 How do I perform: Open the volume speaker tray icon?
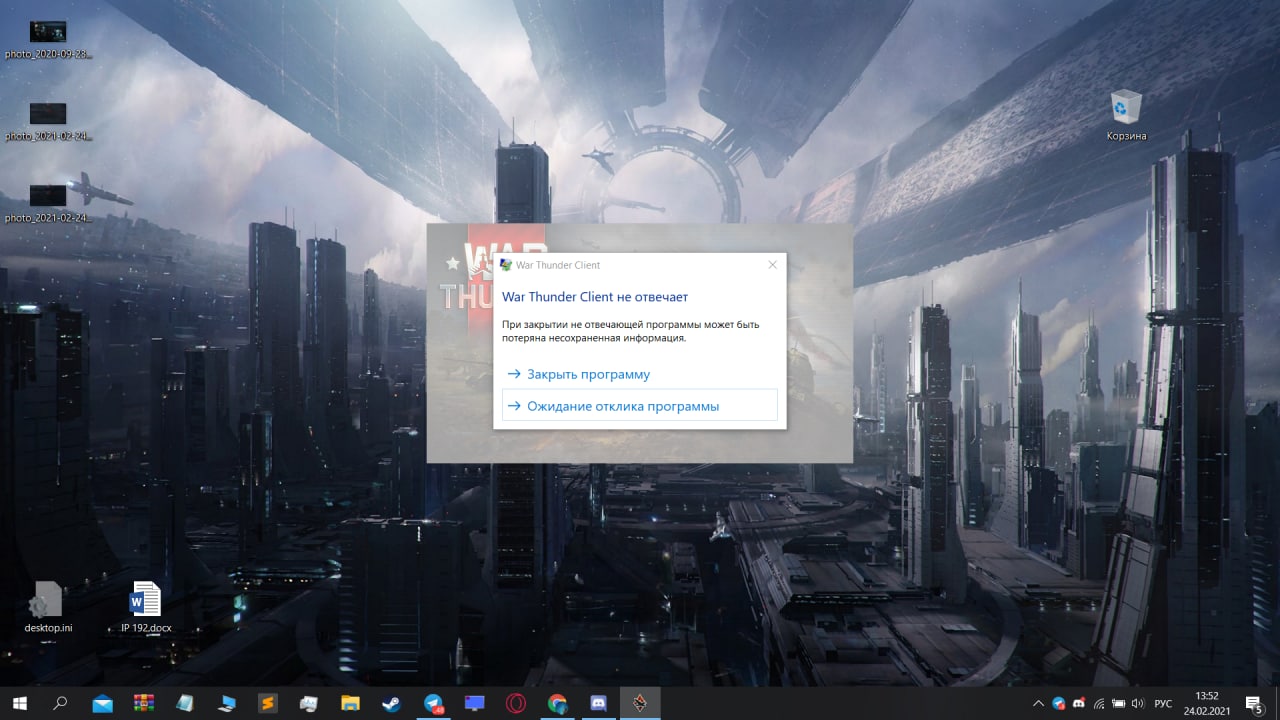(x=1137, y=703)
